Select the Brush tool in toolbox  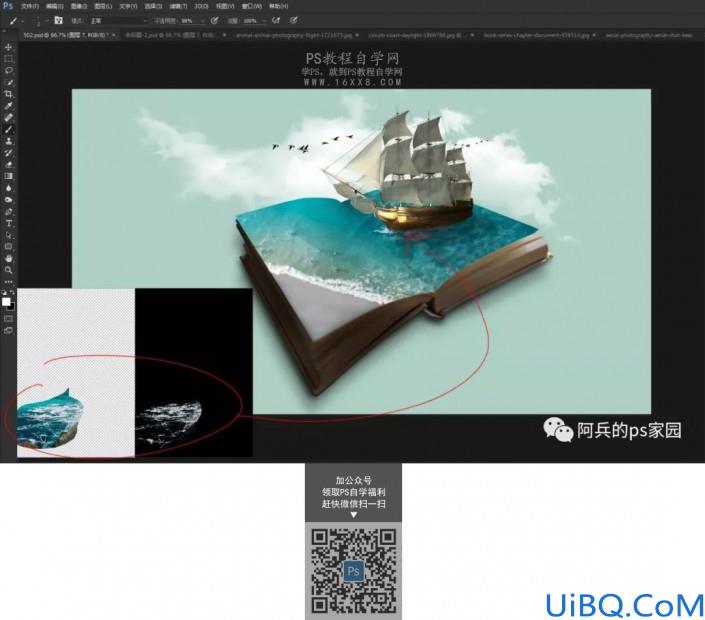click(8, 129)
